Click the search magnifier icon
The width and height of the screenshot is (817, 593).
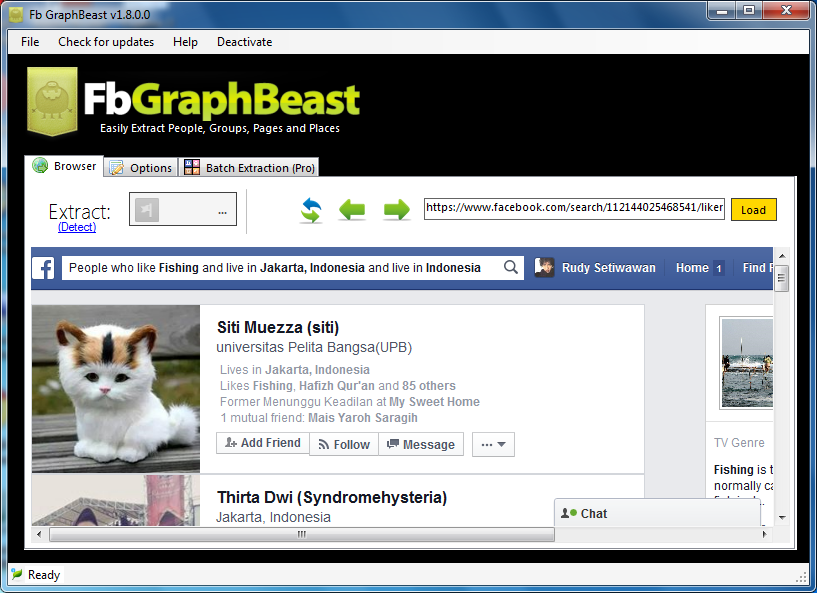pos(511,267)
